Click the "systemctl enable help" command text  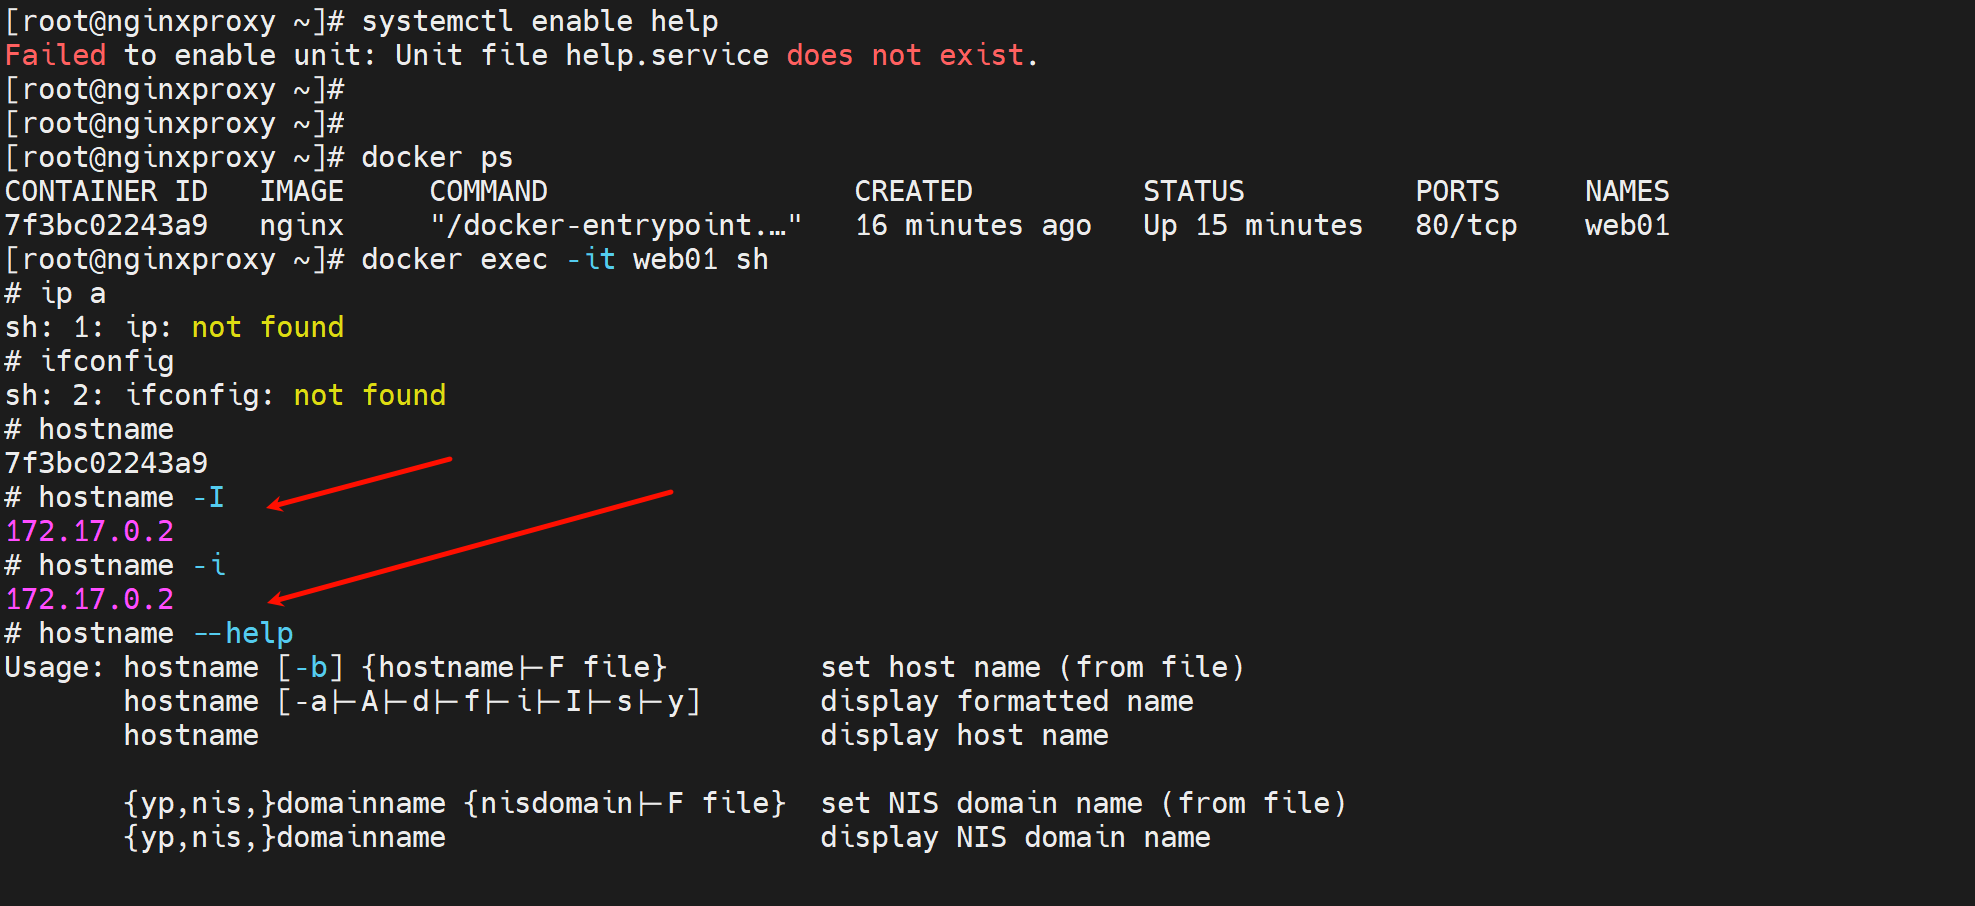tap(539, 22)
